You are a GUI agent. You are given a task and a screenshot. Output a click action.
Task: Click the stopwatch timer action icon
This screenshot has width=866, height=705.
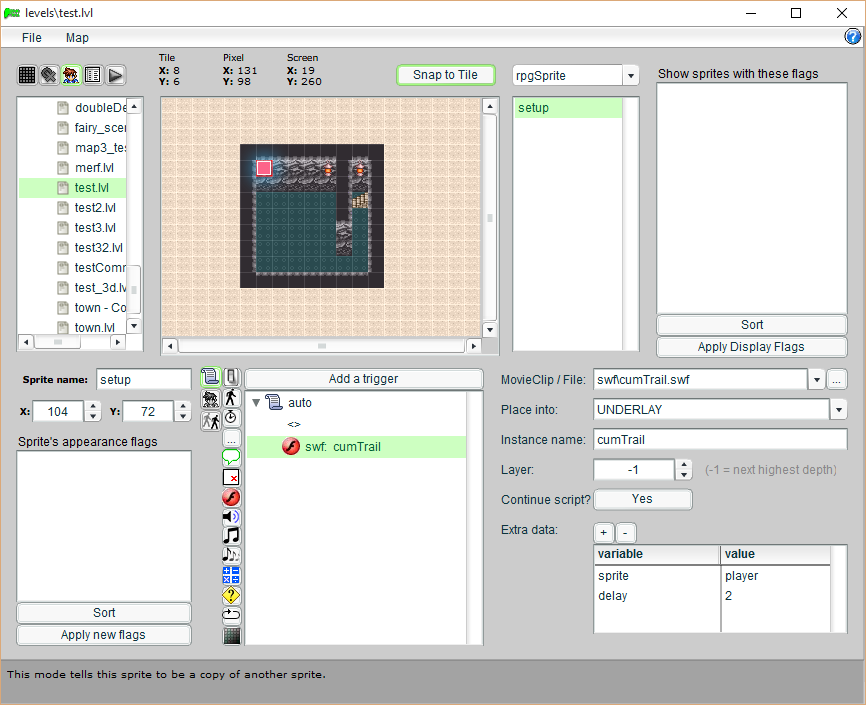click(231, 417)
